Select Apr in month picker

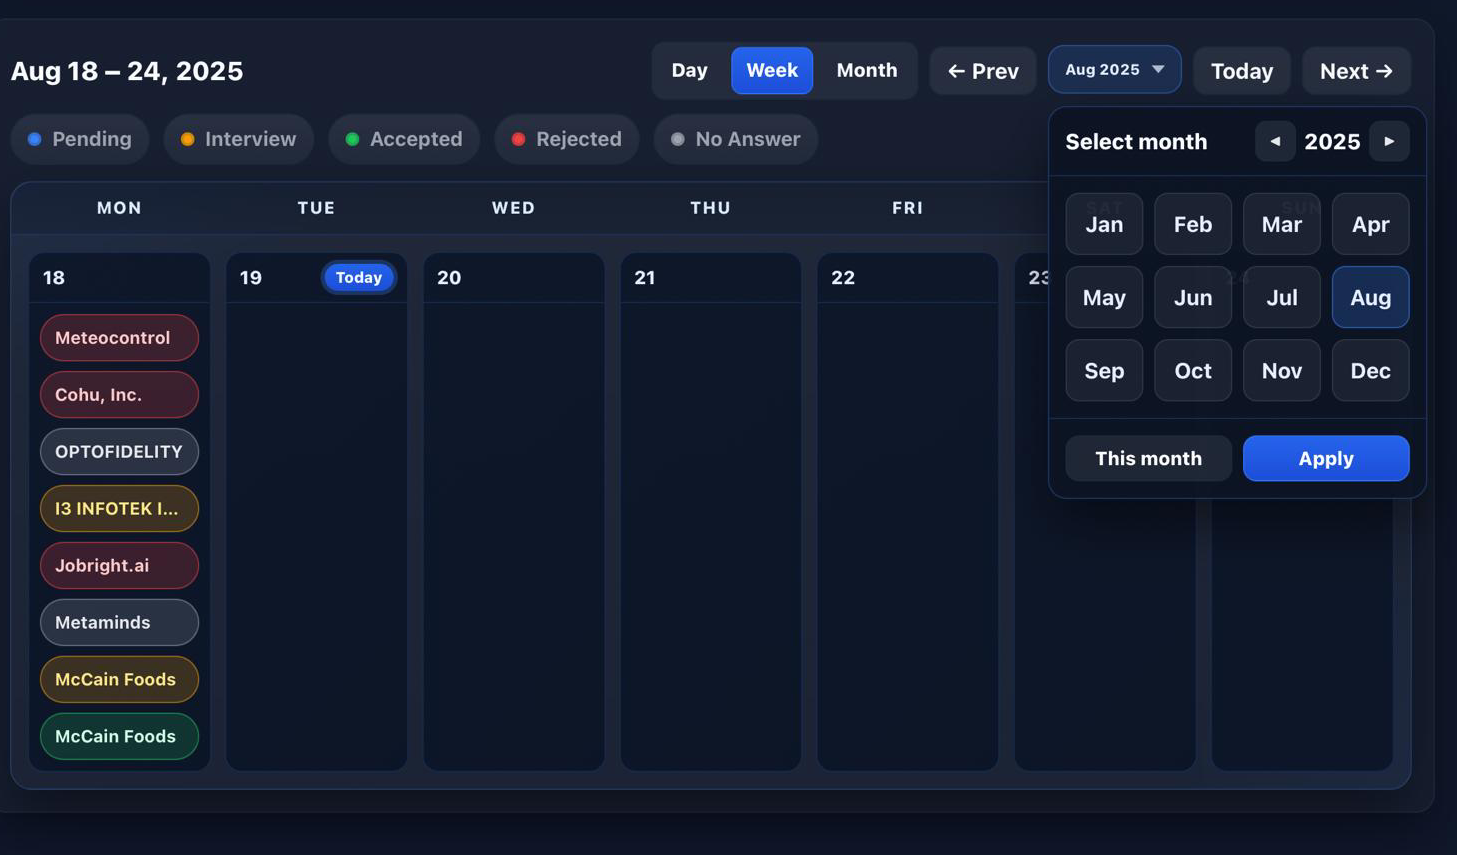1371,224
